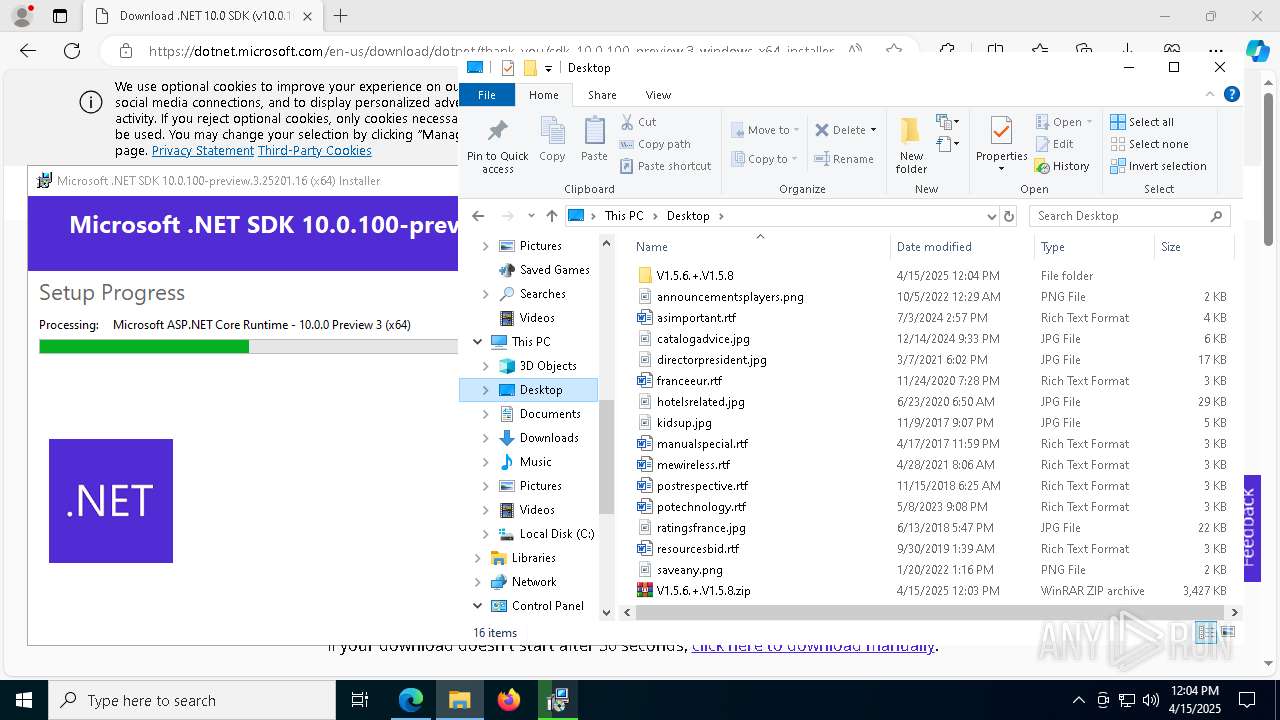
Task: Collapse the ribbon with chevron
Action: (1211, 94)
